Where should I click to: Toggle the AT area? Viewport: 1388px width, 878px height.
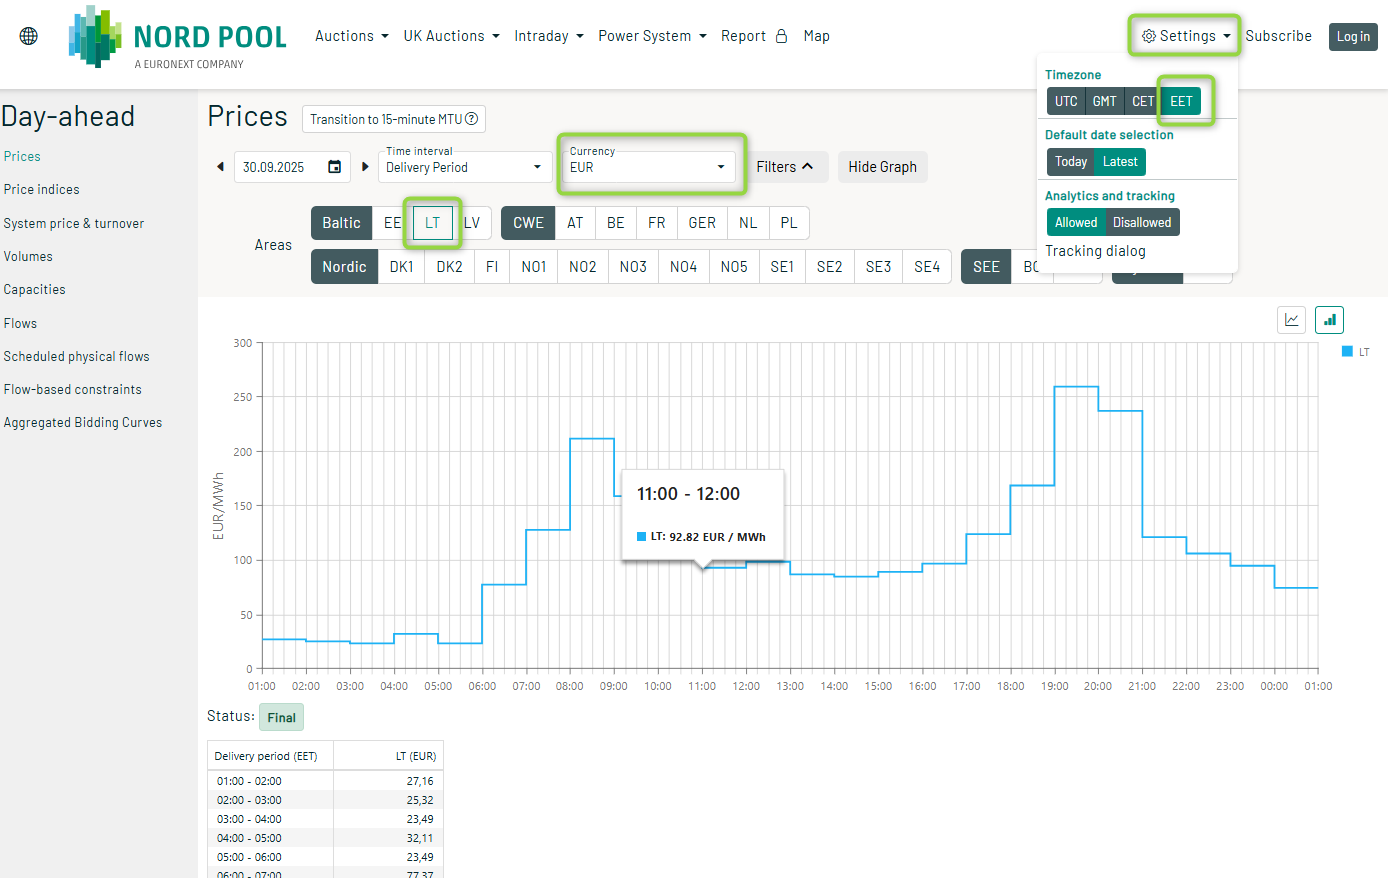coord(575,223)
